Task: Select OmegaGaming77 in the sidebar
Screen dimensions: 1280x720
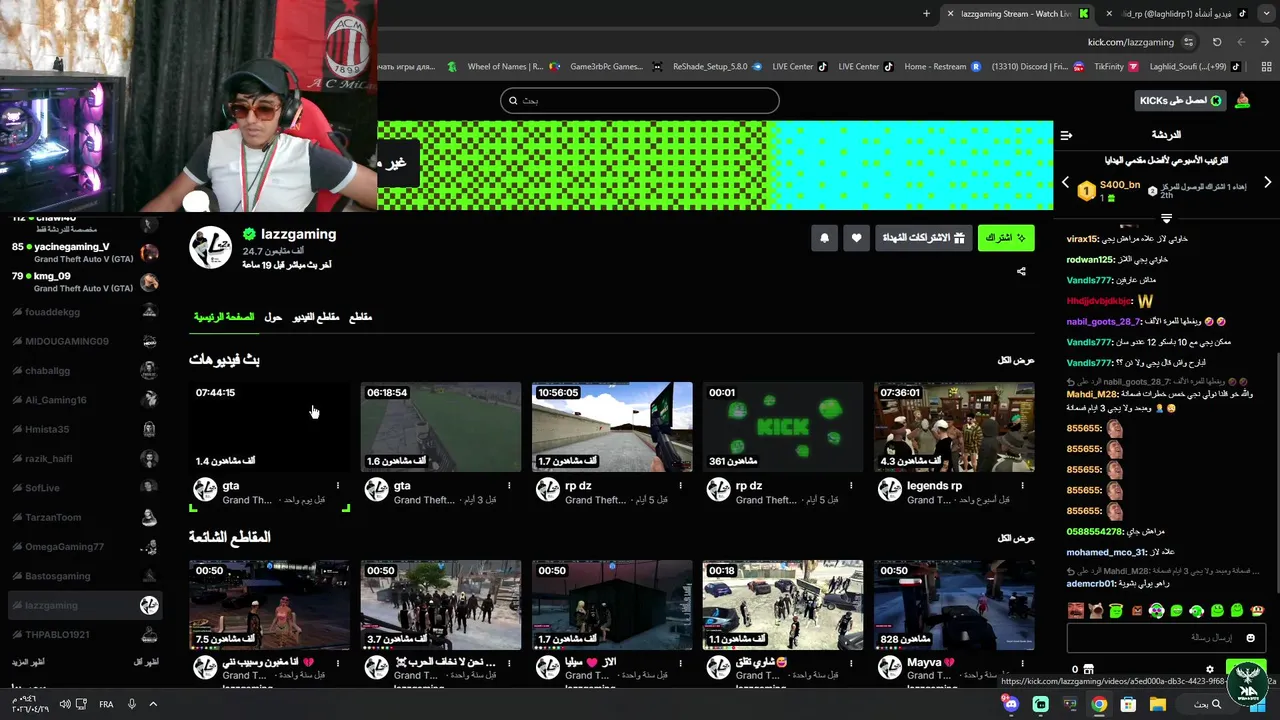Action: click(84, 547)
